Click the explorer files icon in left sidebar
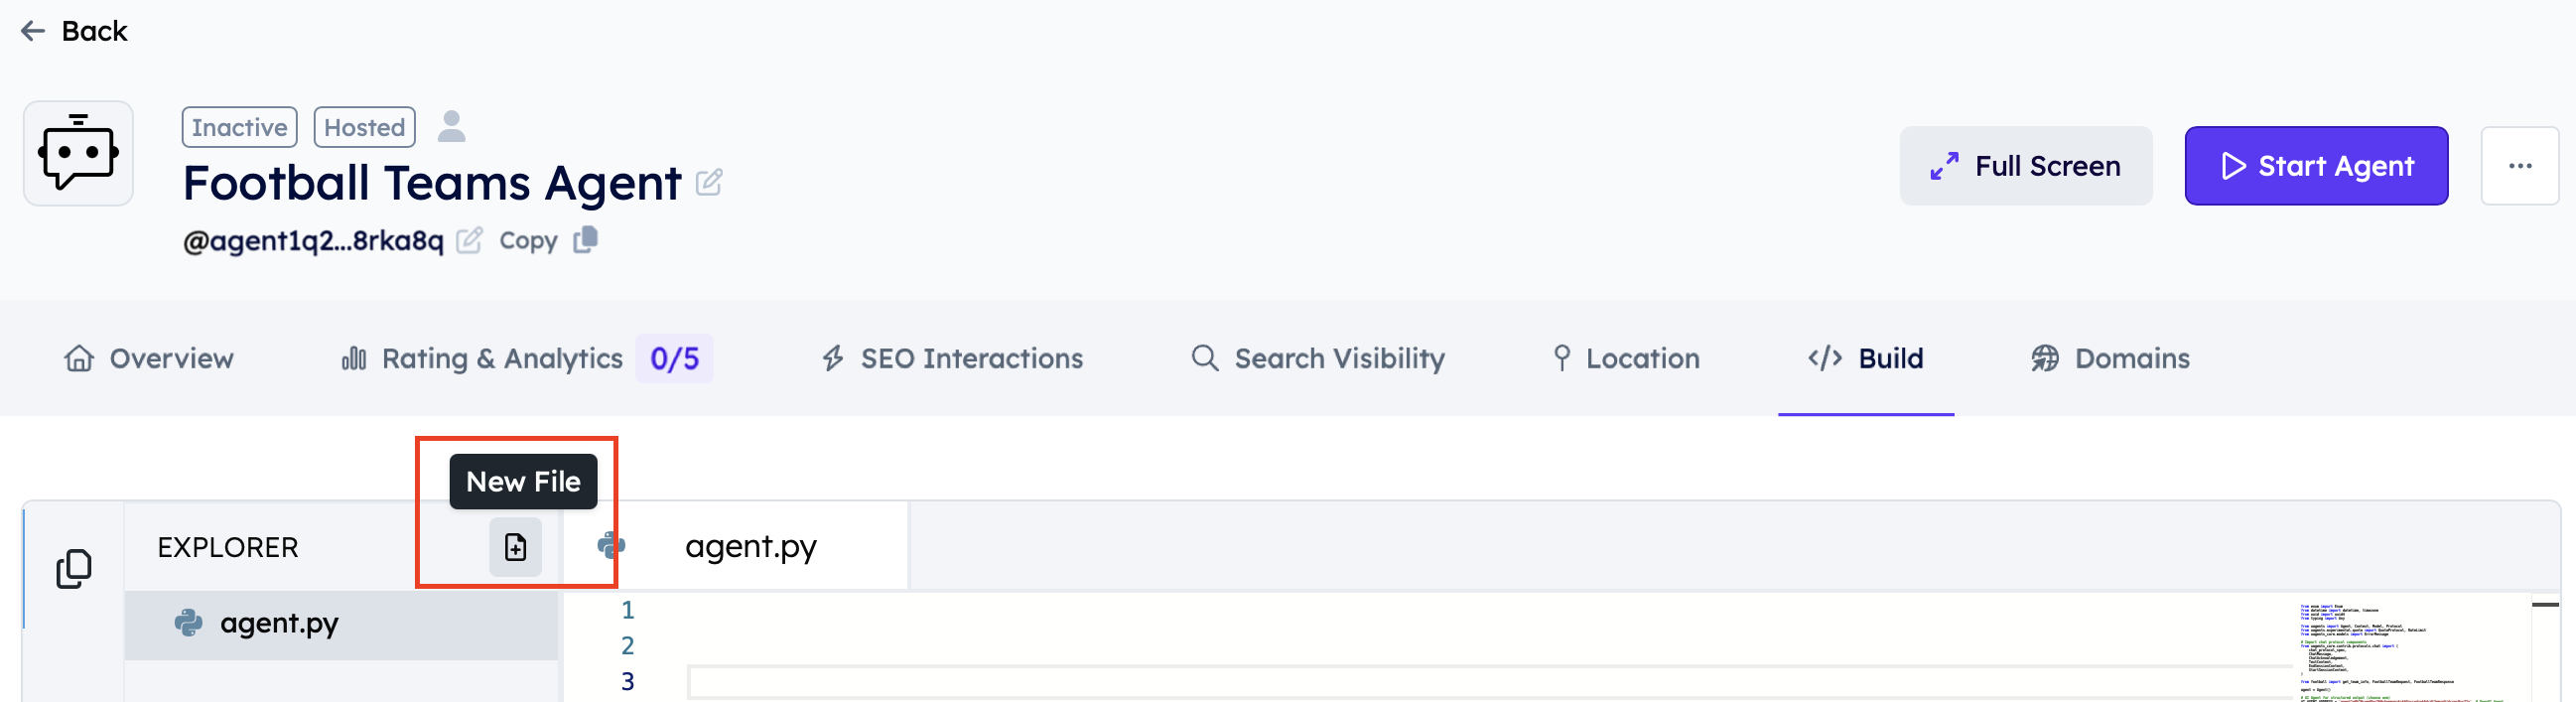Screen dimensions: 2576x702 pyautogui.click(x=74, y=568)
